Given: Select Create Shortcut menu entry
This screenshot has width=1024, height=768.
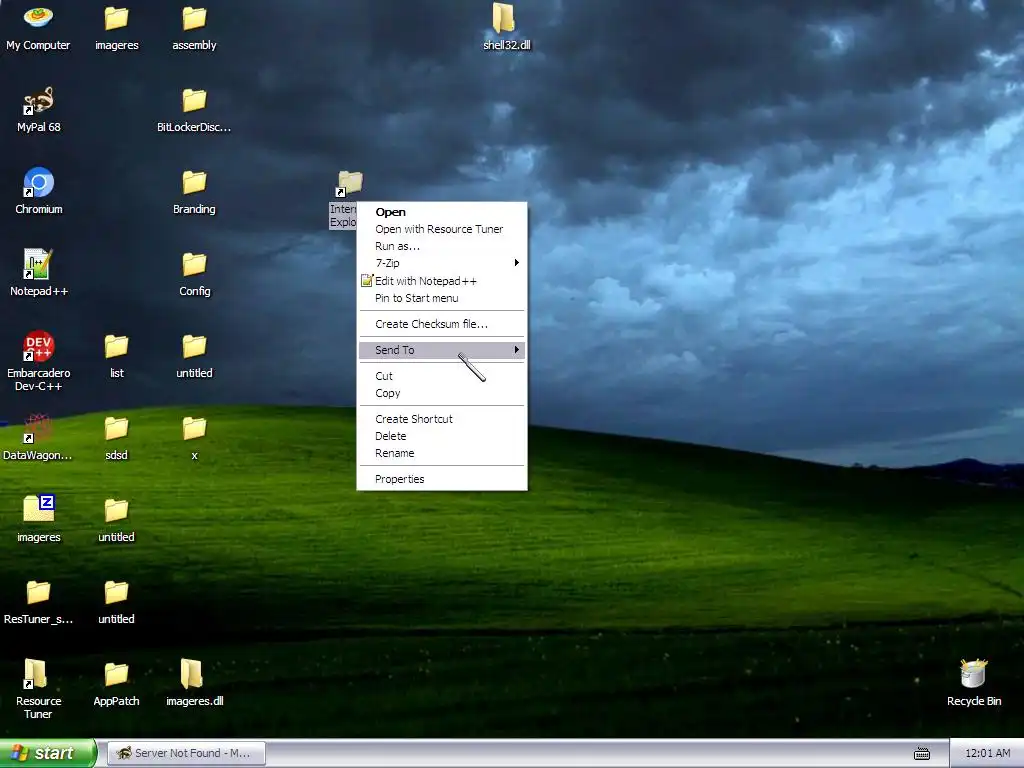Looking at the screenshot, I should [x=442, y=419].
